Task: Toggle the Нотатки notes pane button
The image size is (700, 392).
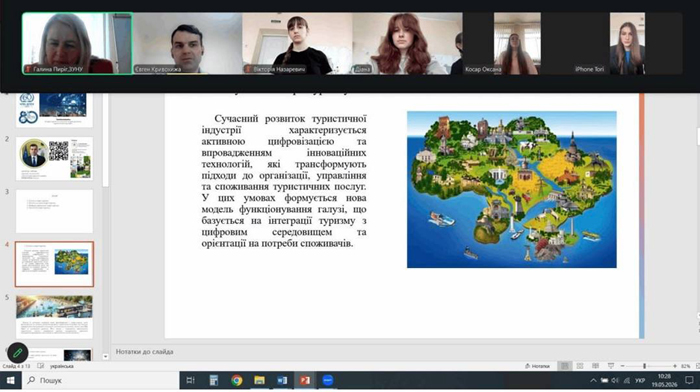Action: tap(538, 366)
